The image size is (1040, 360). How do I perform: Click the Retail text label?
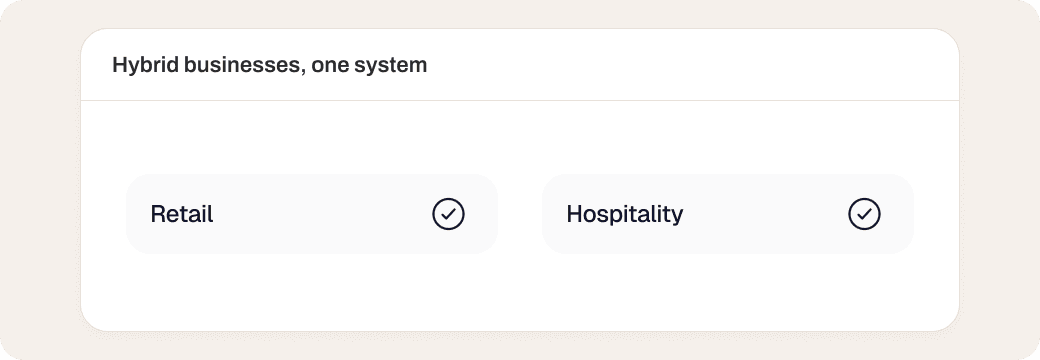pyautogui.click(x=182, y=214)
